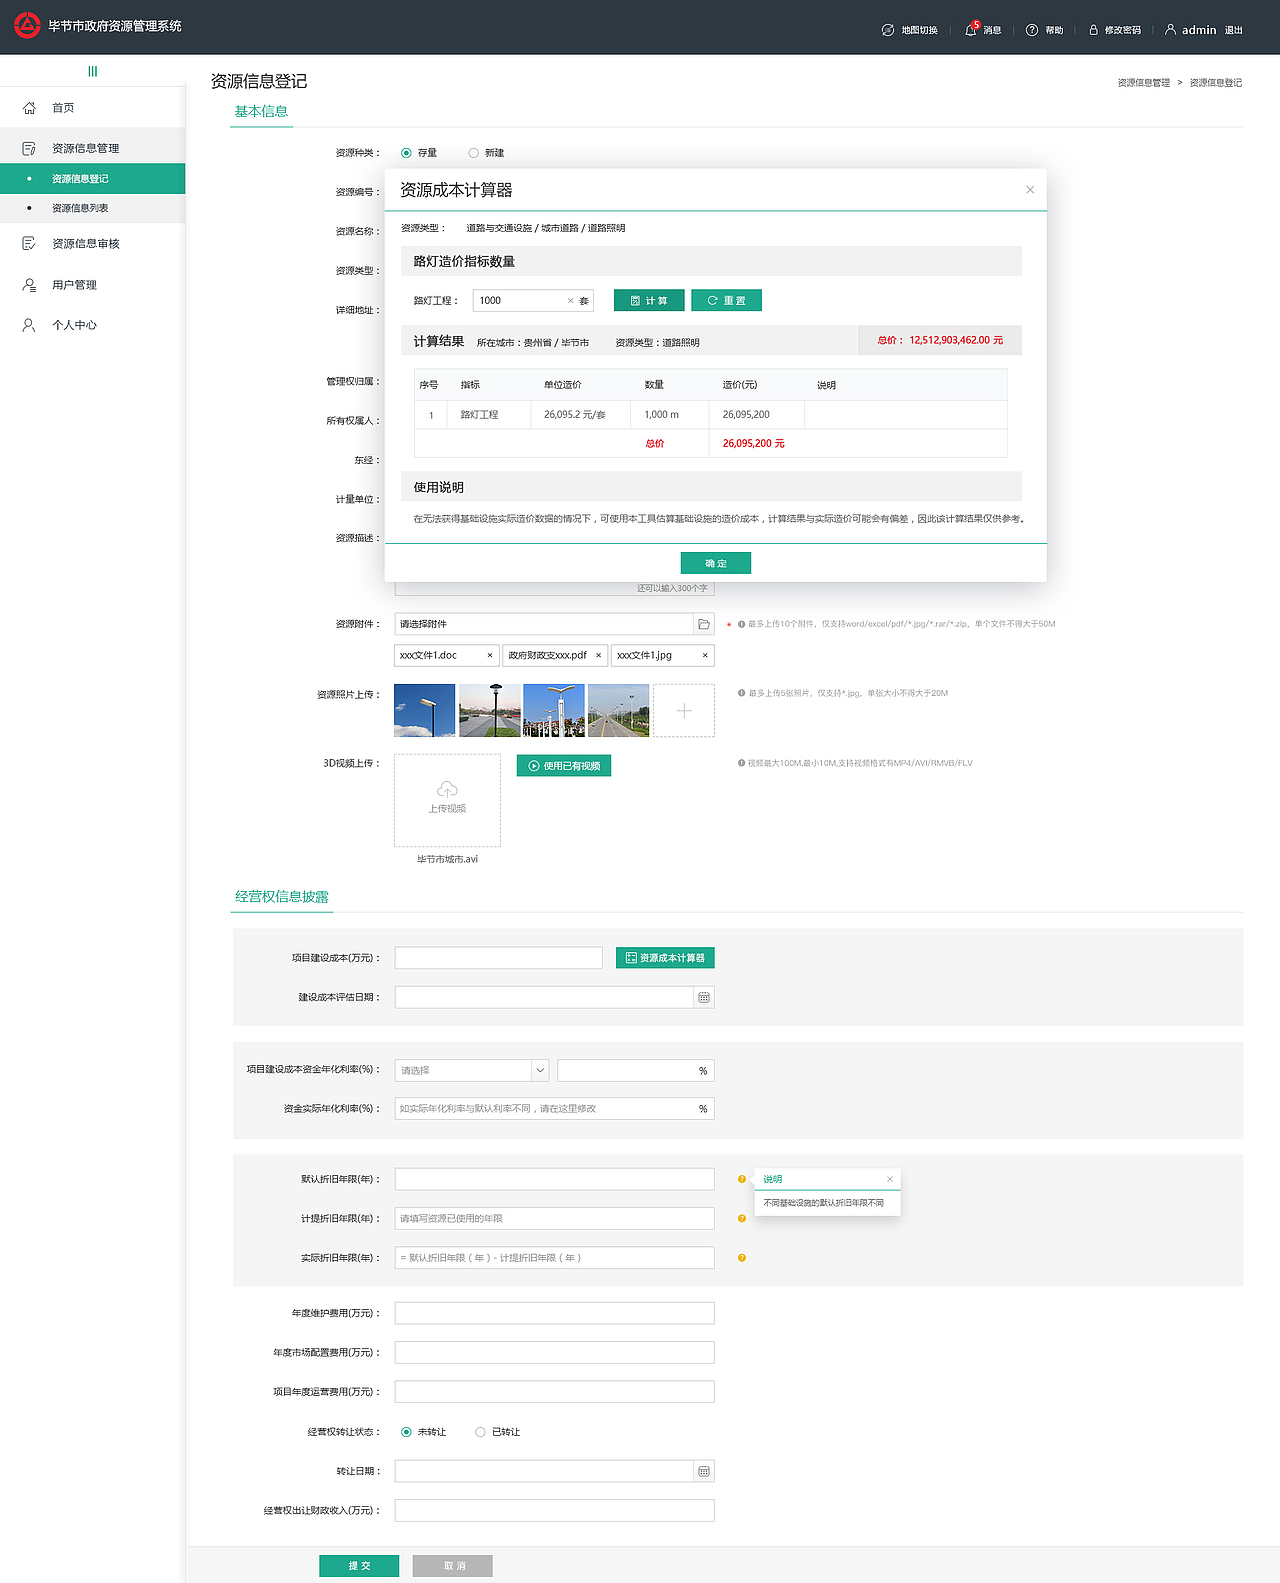Select 已转让 radio option
The image size is (1280, 1583).
click(480, 1432)
